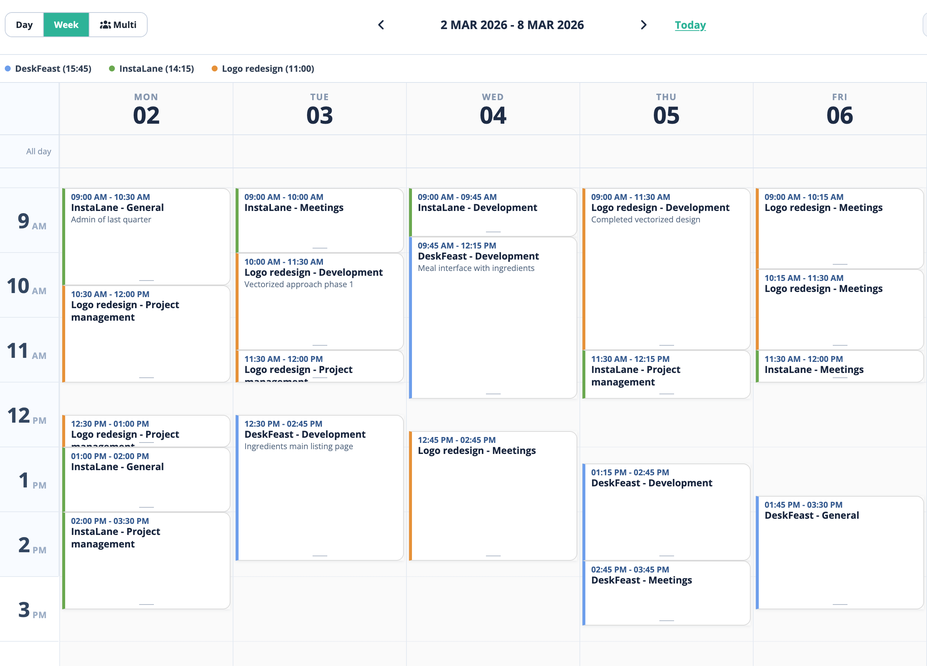Screen dimensions: 927x666
Task: Click 'Completed vectorized design' description
Action: coord(646,220)
